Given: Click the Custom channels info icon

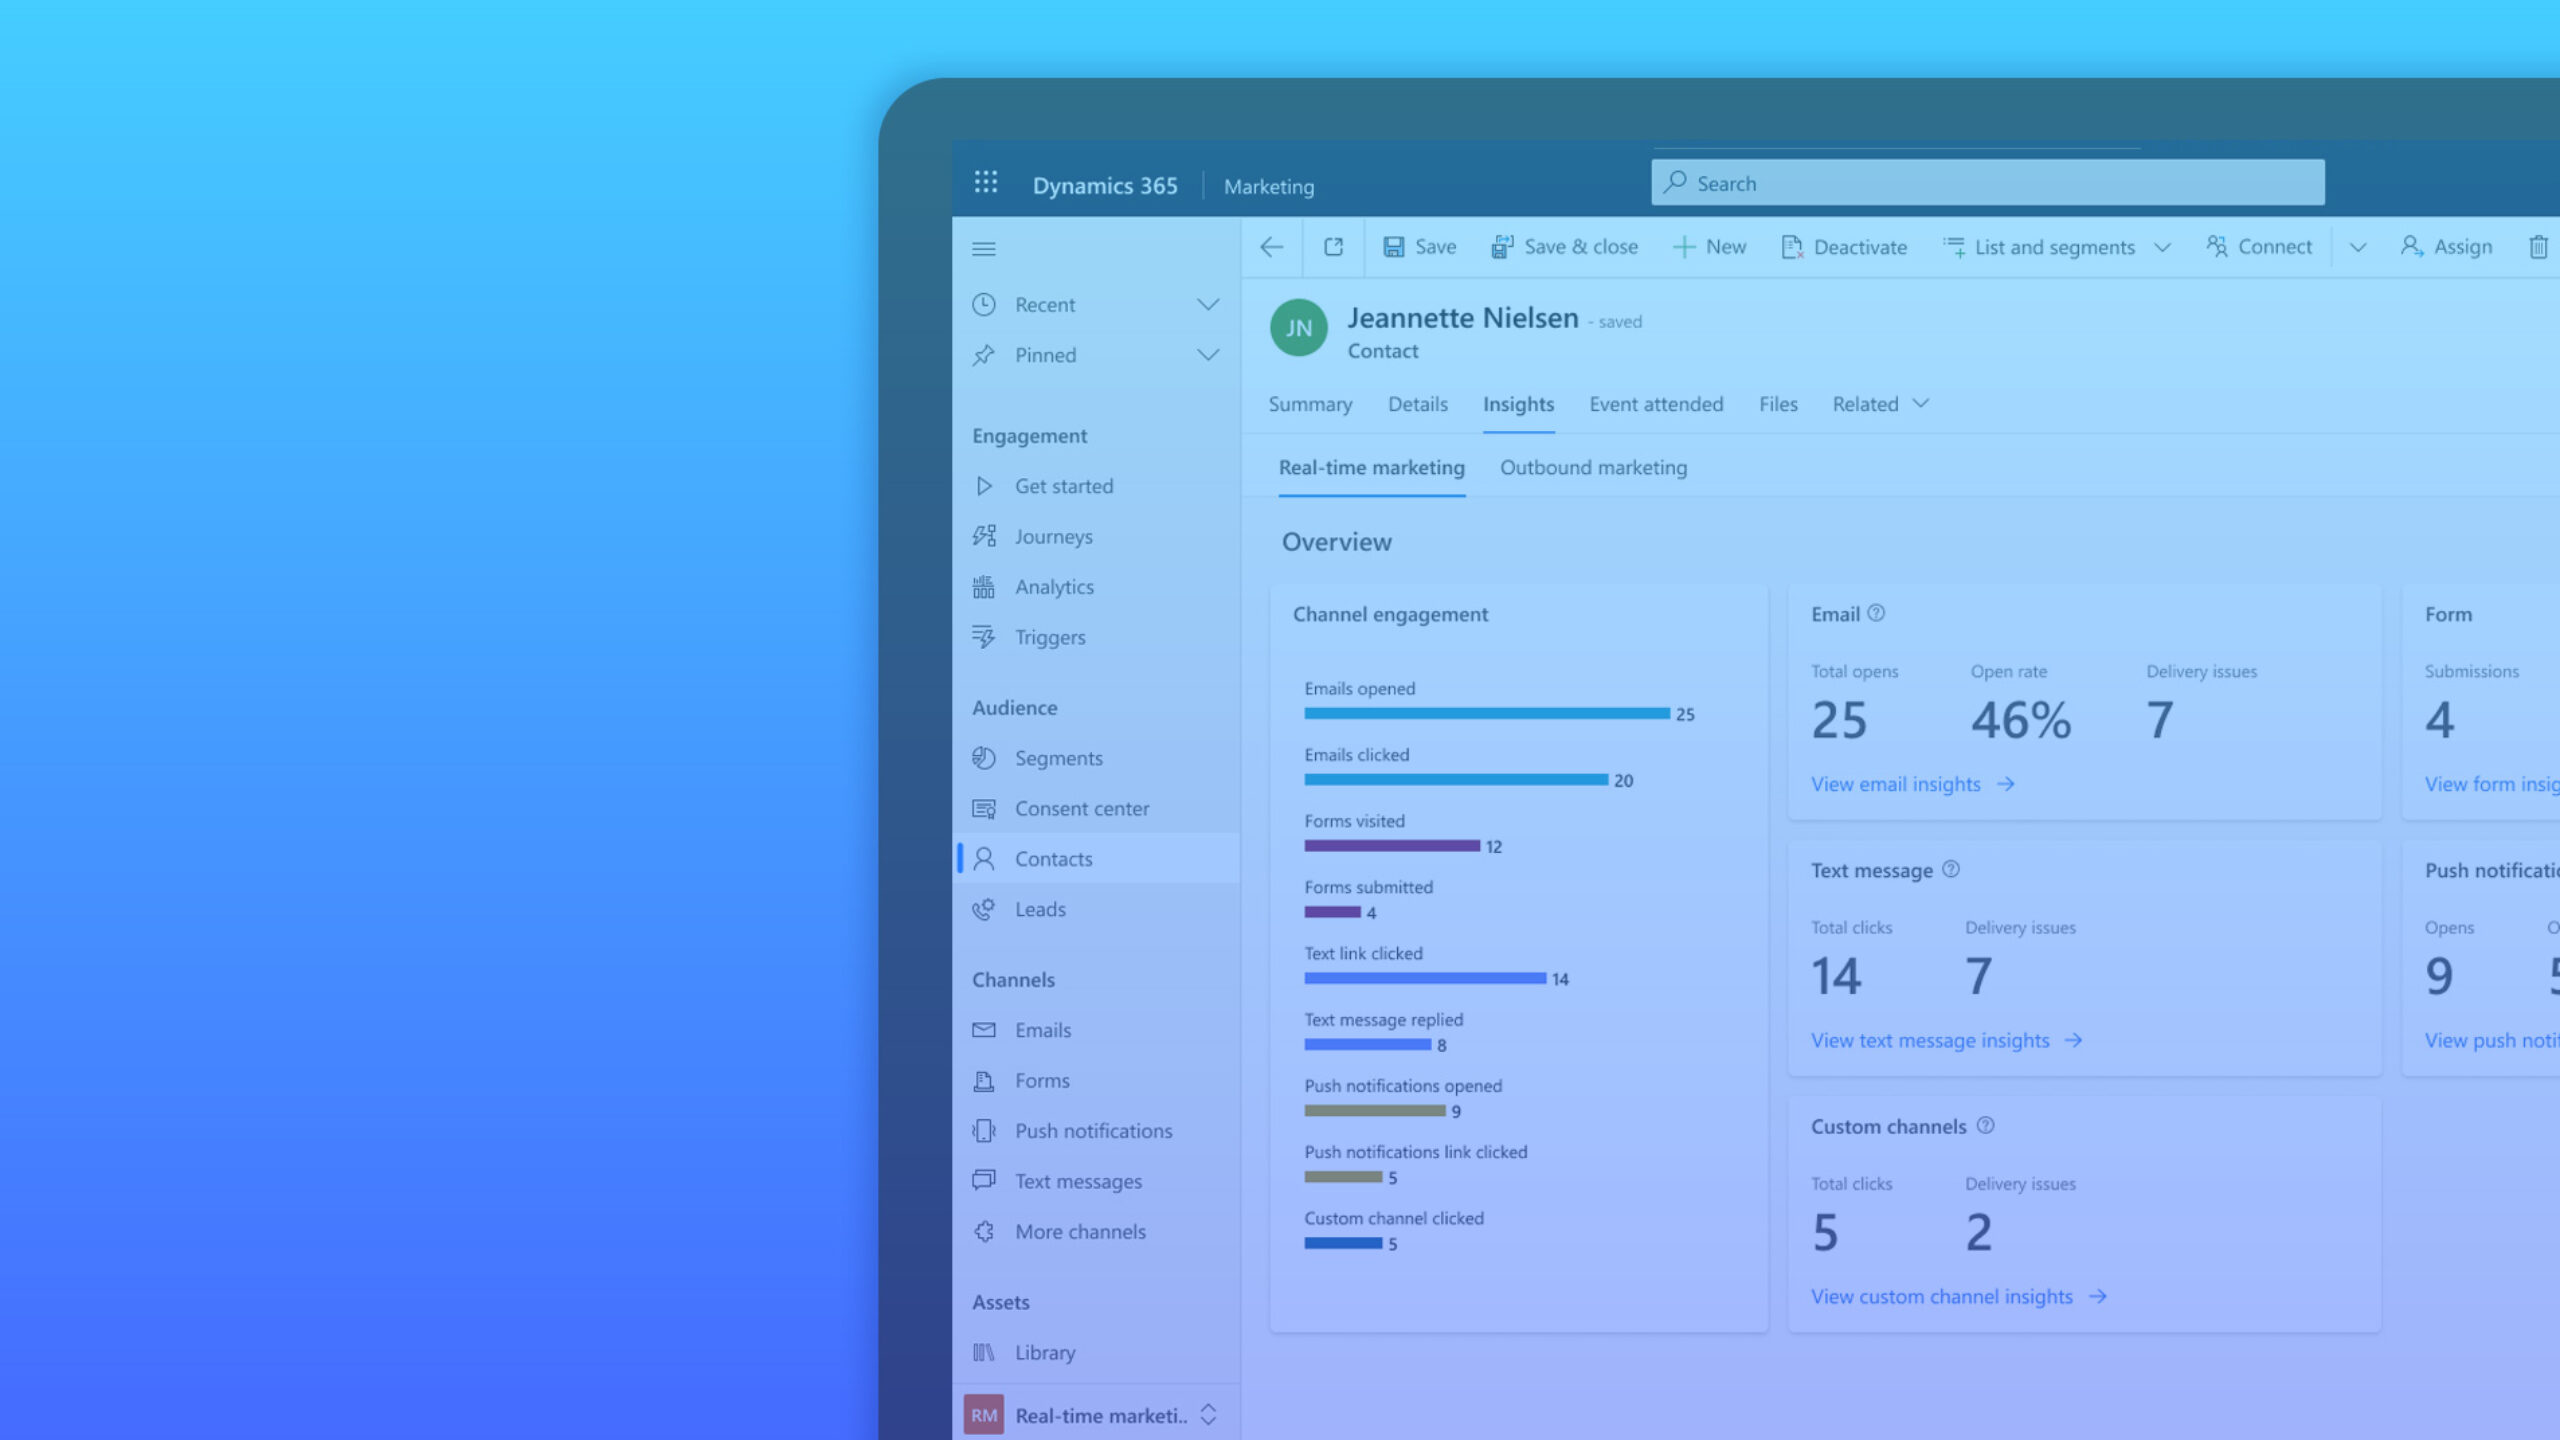Looking at the screenshot, I should [x=1985, y=1126].
